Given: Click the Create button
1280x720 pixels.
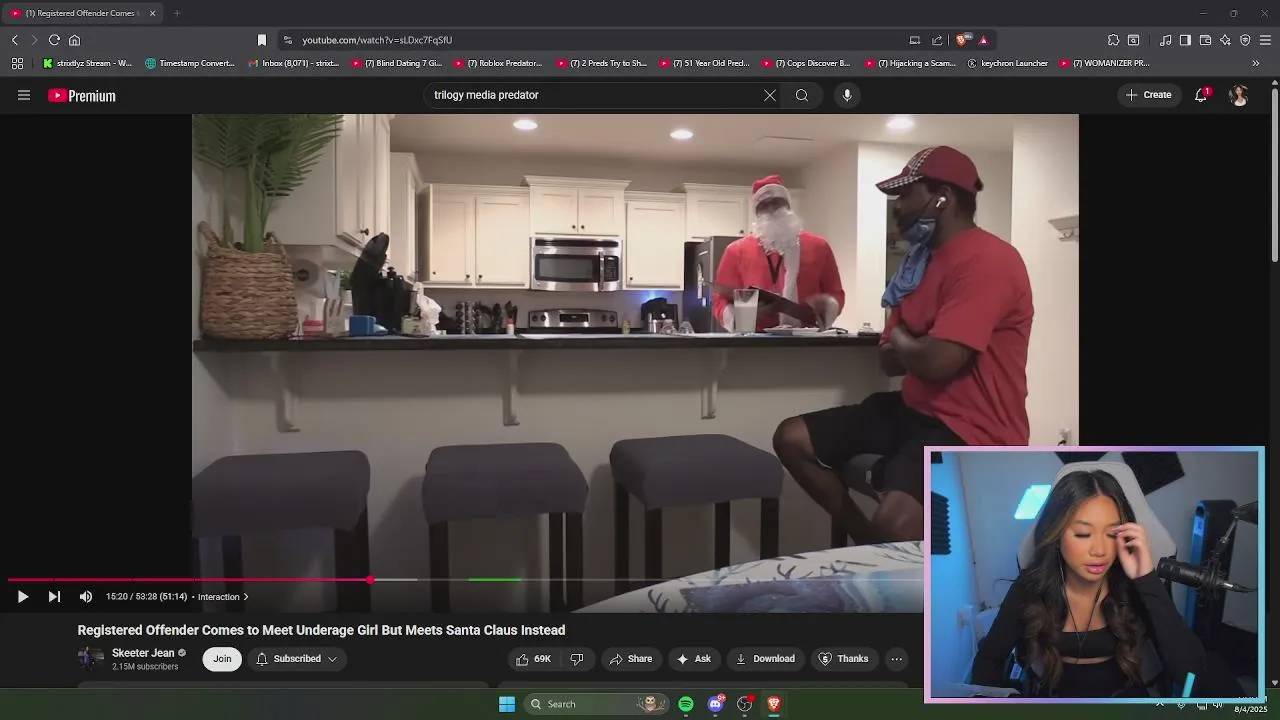Looking at the screenshot, I should [1148, 95].
